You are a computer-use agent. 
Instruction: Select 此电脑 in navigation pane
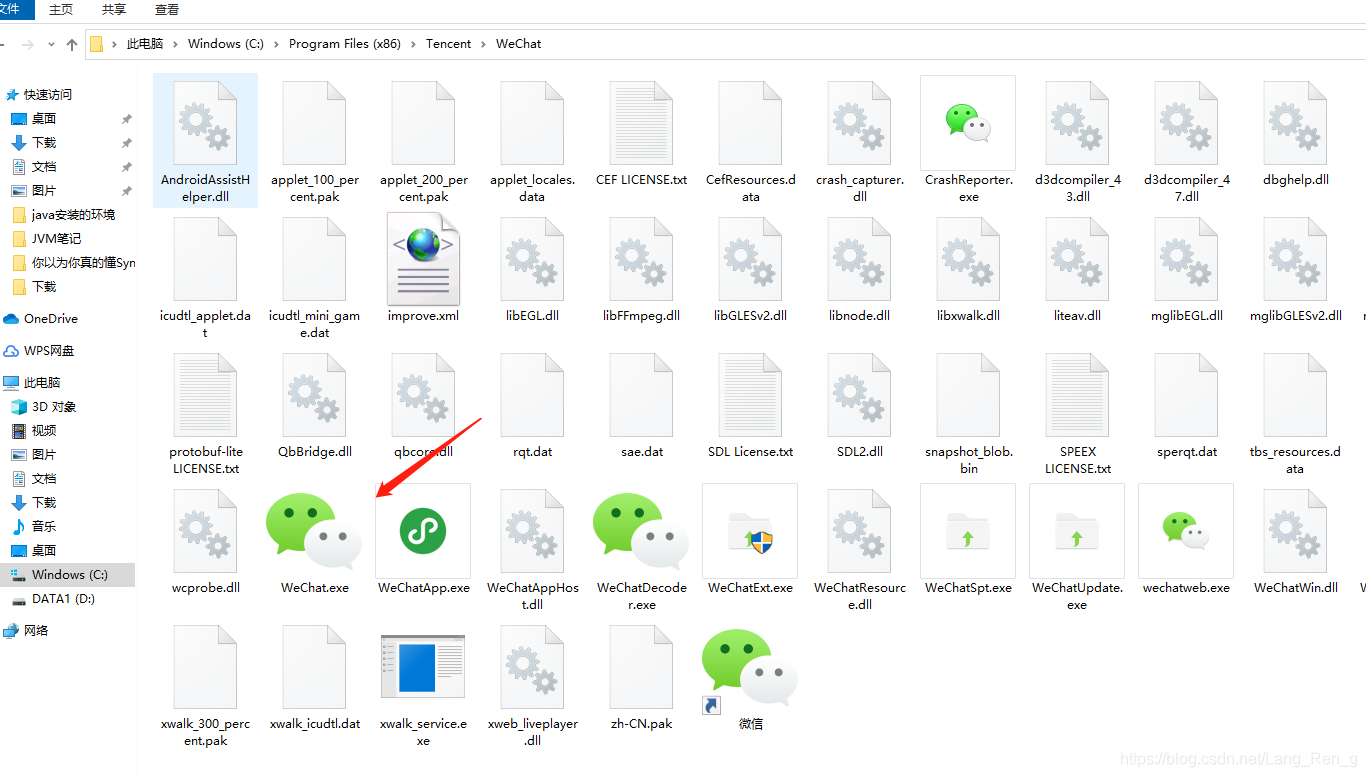[x=41, y=383]
